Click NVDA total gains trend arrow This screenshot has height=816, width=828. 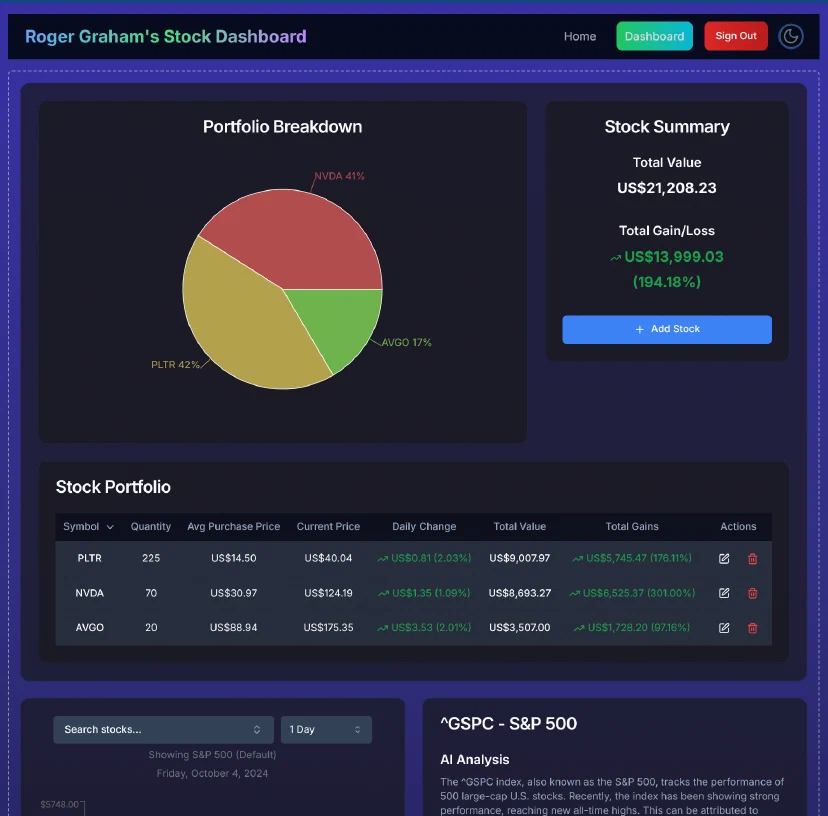click(575, 594)
